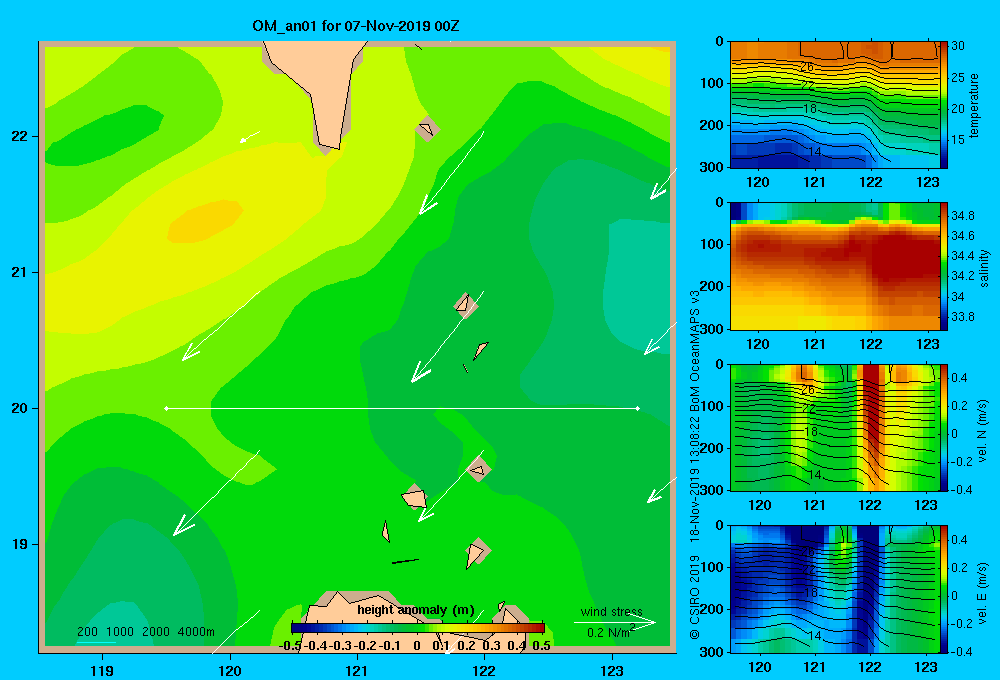
Task: Click the '2000' bathymetry depth label
Action: point(156,632)
